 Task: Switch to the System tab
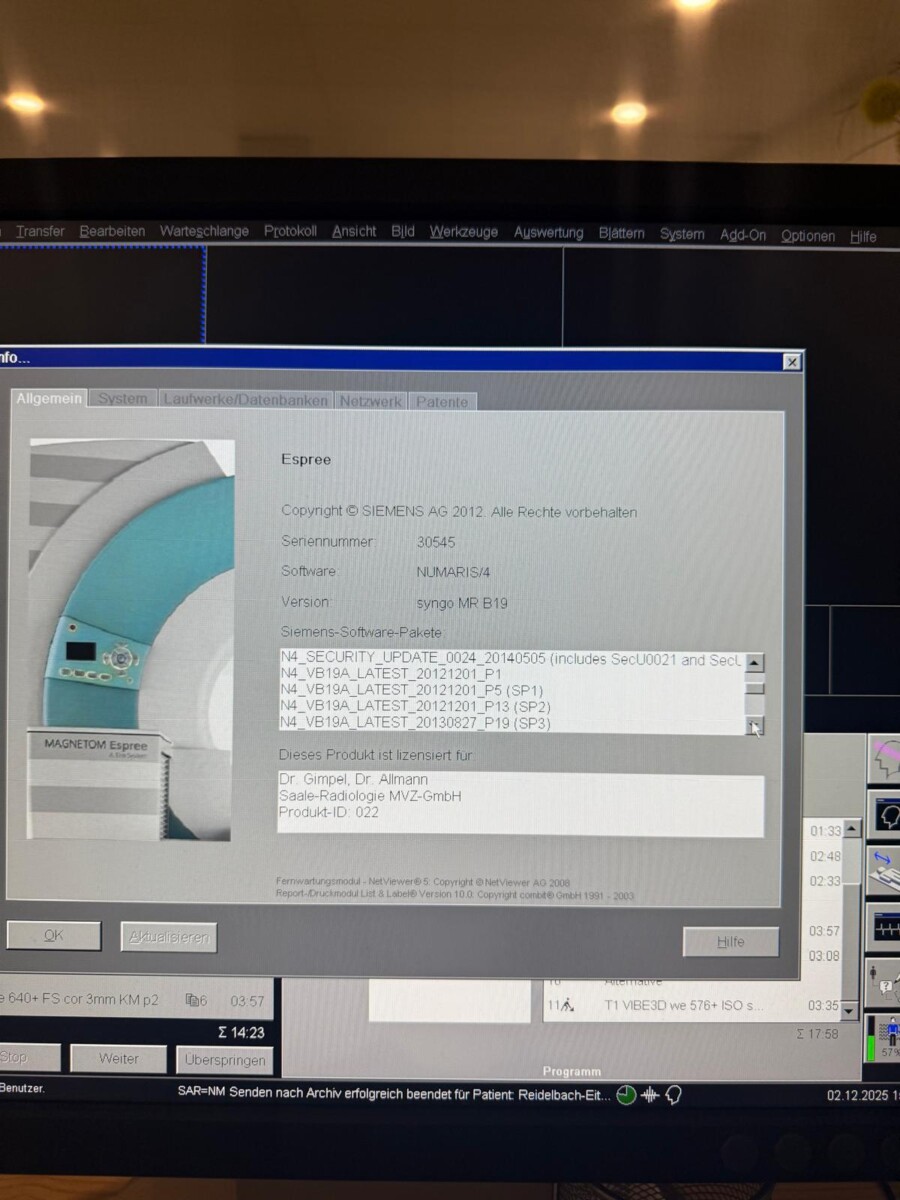point(122,398)
